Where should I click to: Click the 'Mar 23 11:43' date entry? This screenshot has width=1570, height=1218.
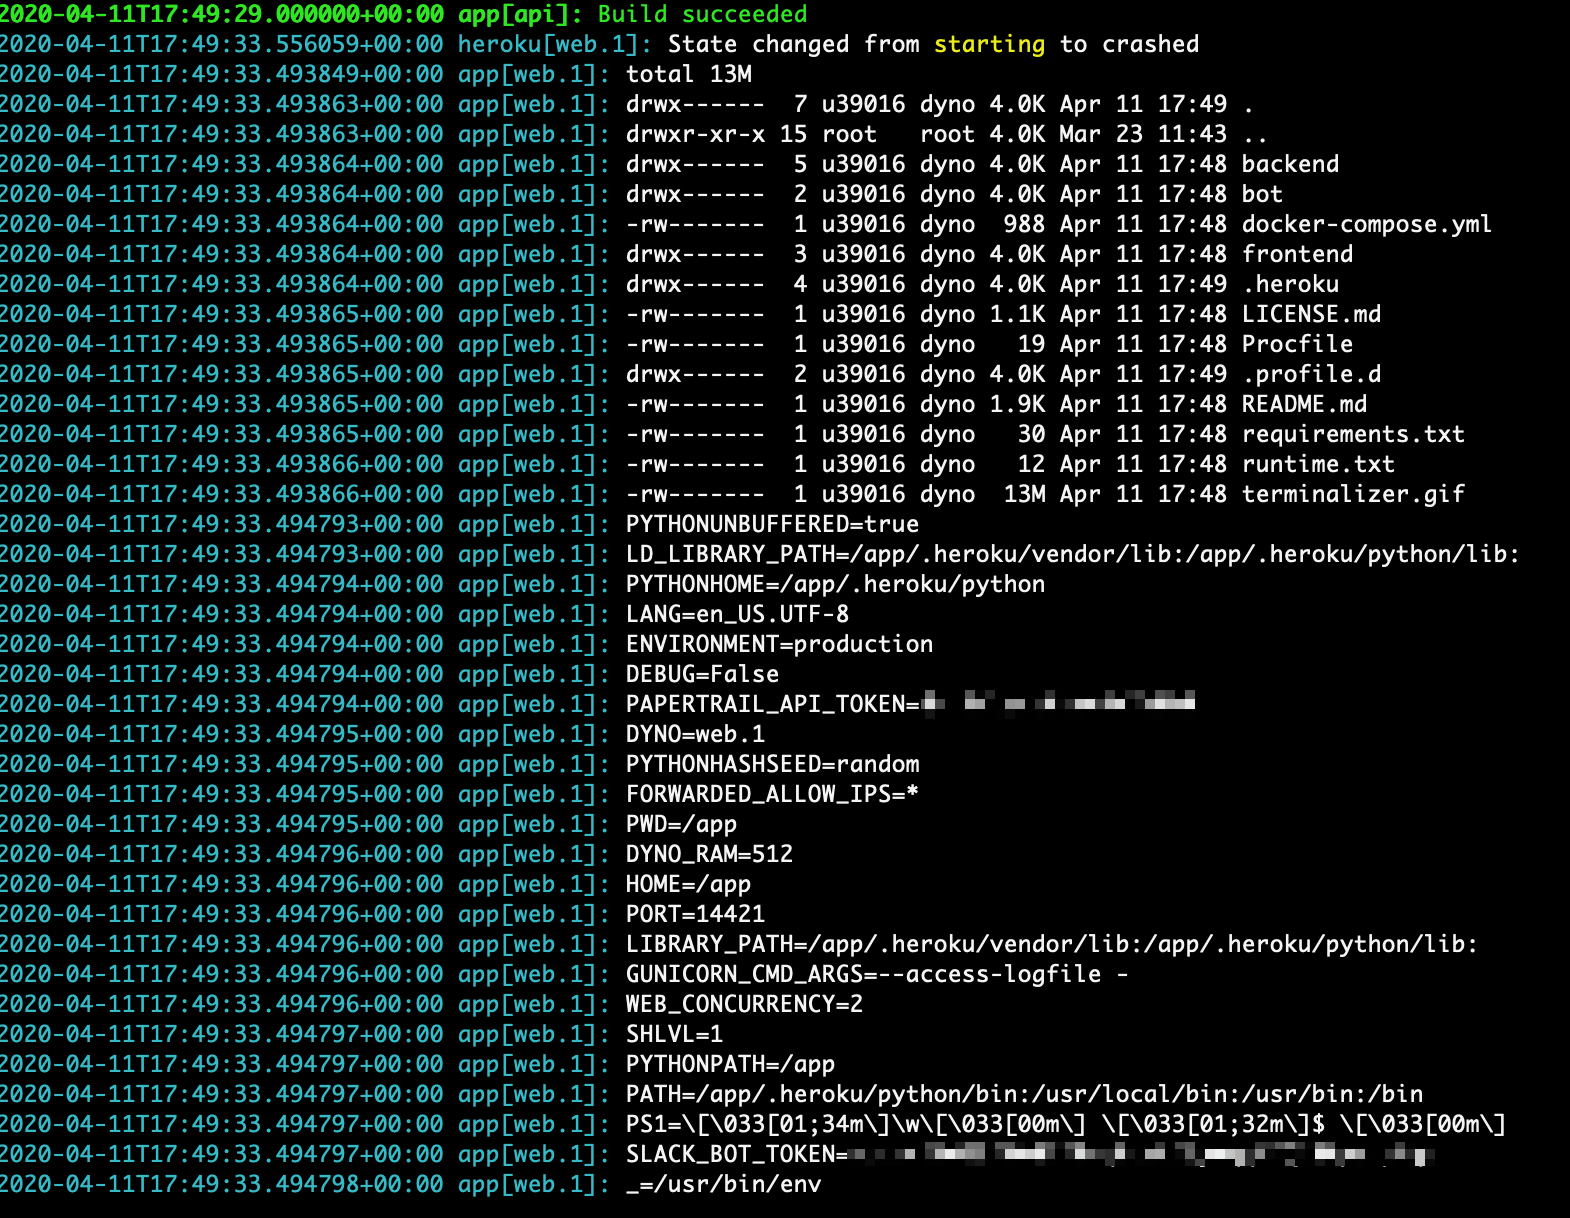pyautogui.click(x=1143, y=134)
